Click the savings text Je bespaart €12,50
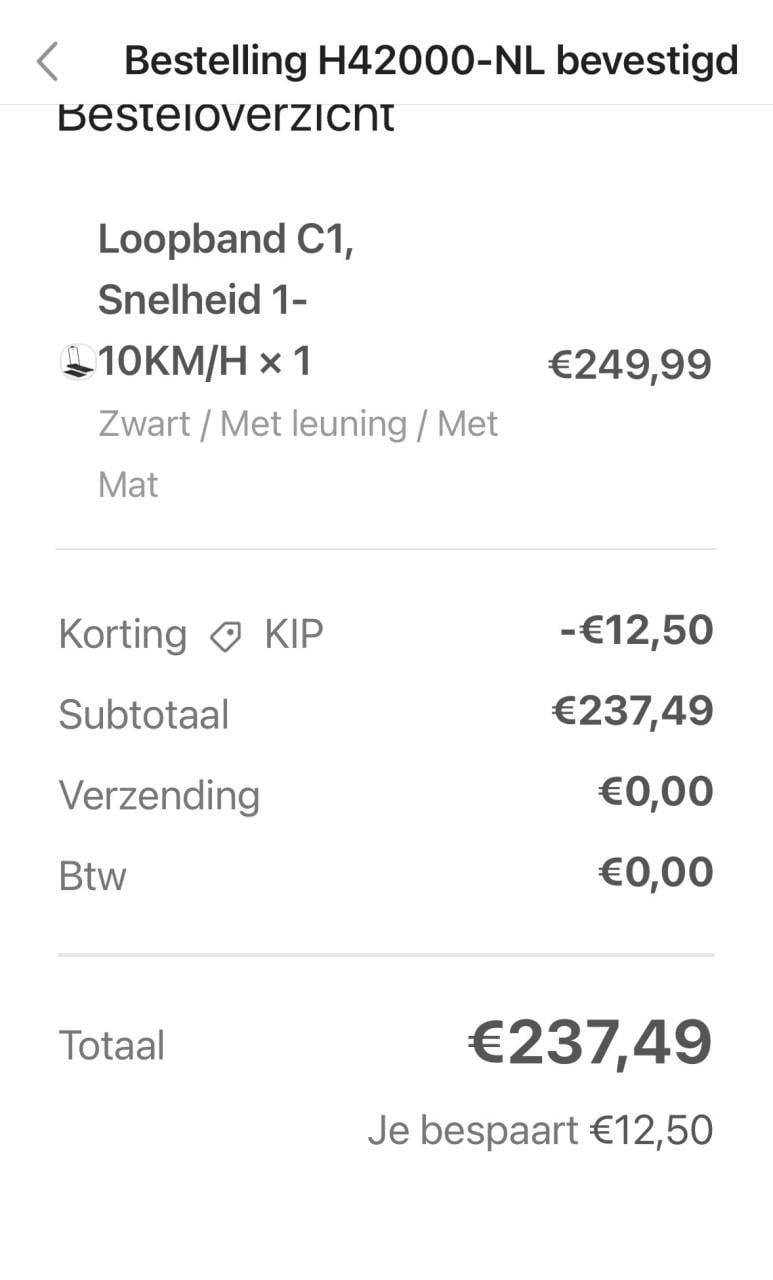The image size is (773, 1280). 541,1129
